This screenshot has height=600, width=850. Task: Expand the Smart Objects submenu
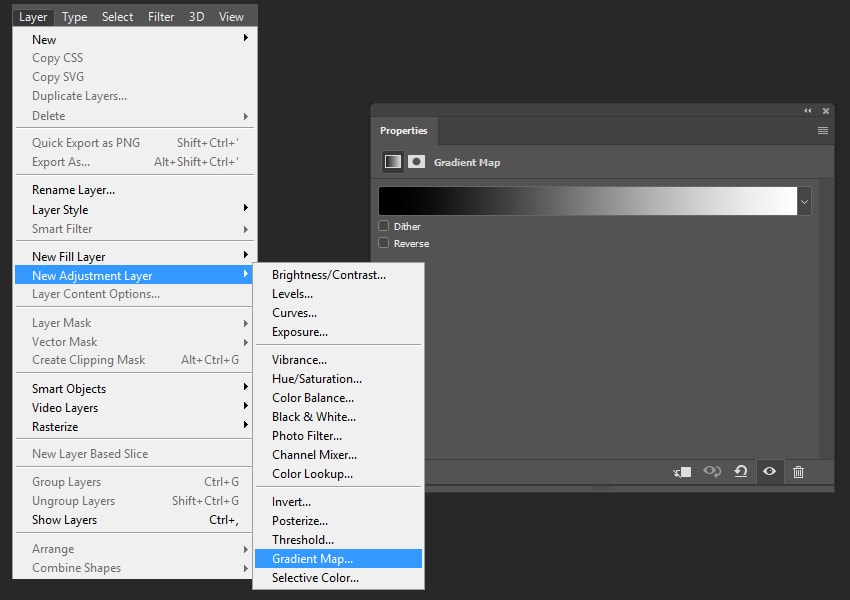point(68,388)
